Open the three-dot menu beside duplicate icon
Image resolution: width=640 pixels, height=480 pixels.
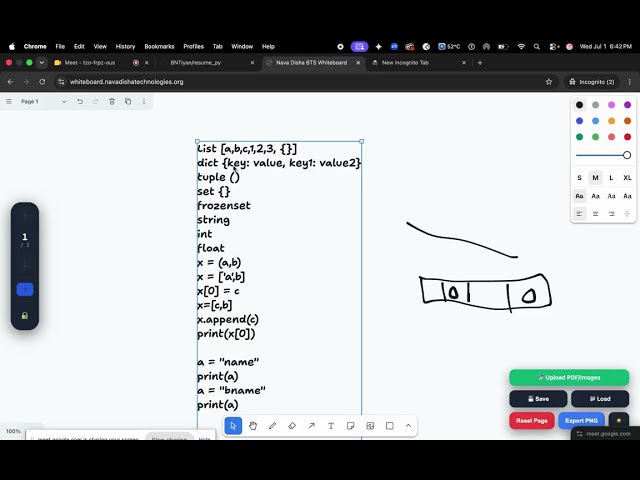[x=144, y=101]
